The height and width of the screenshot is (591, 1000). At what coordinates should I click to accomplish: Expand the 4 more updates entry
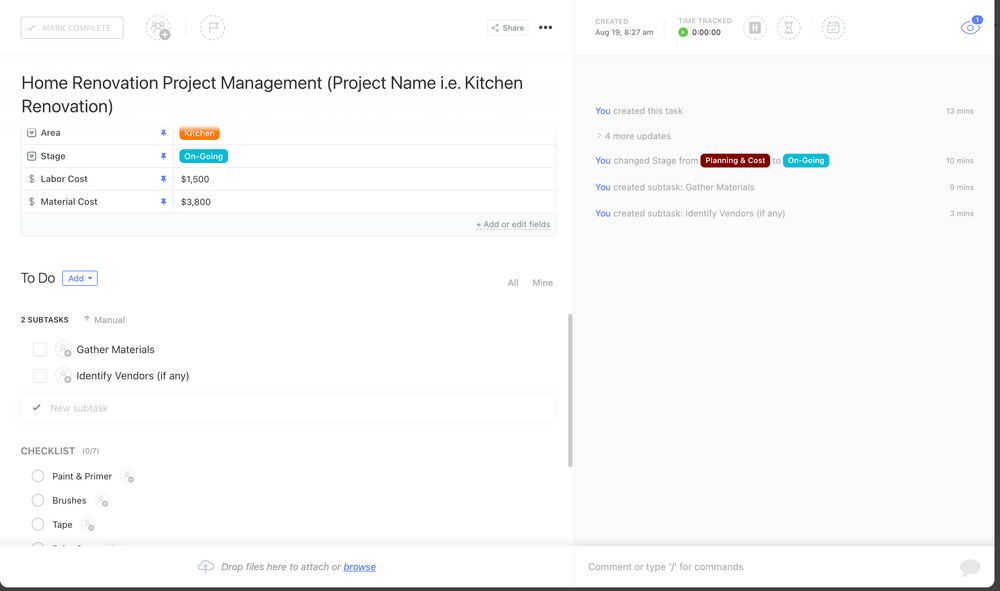click(x=637, y=135)
